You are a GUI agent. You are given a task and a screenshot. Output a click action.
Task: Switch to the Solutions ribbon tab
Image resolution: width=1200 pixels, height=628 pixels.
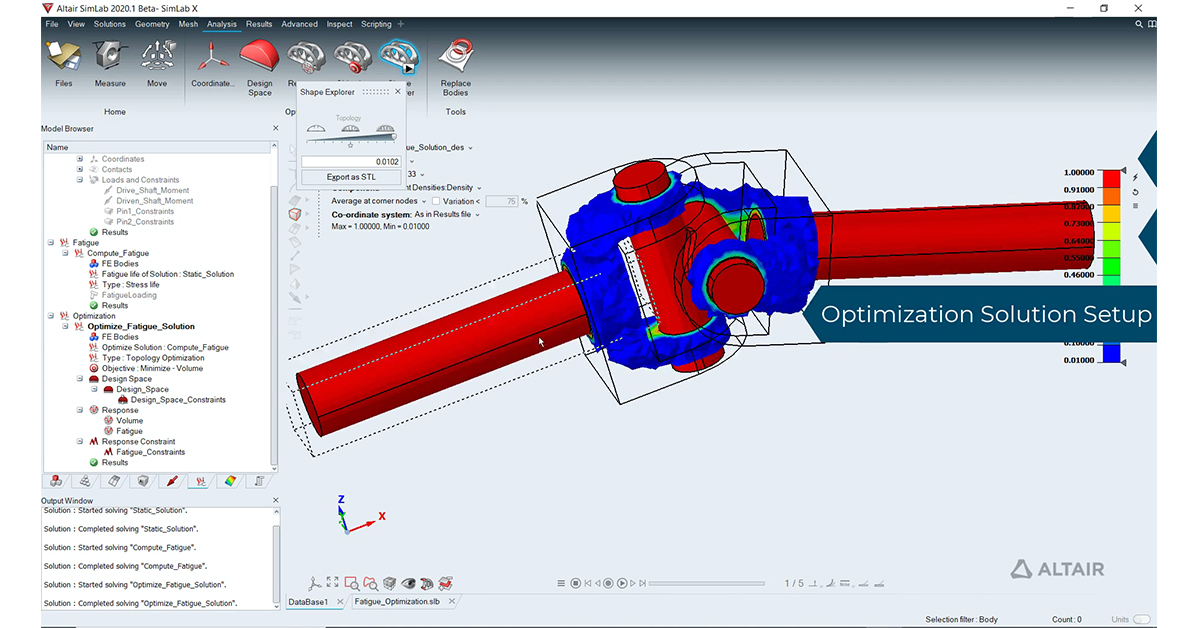110,24
